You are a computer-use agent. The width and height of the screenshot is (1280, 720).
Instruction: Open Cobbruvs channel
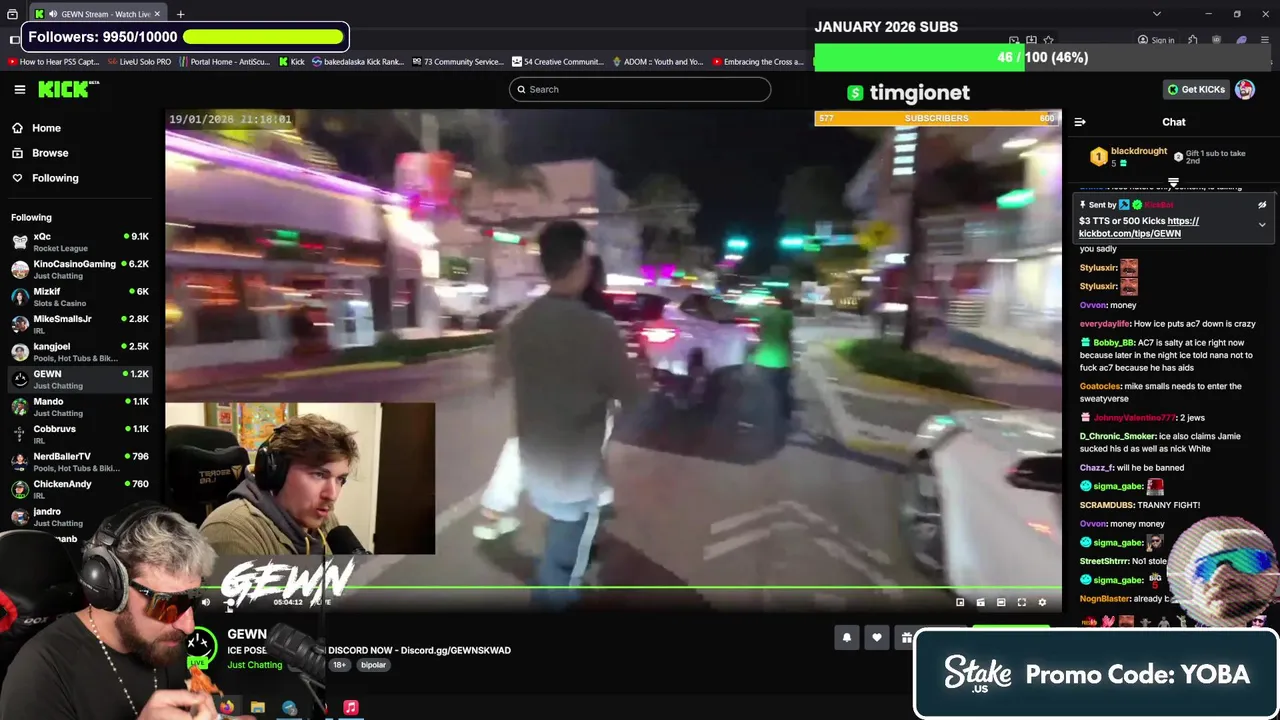pyautogui.click(x=80, y=434)
